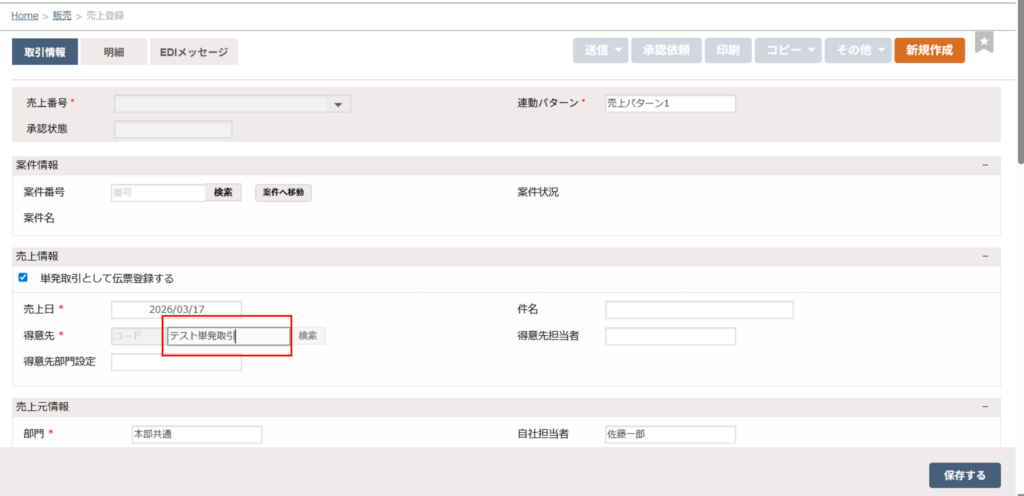Collapse the 売上元情報 section
This screenshot has height=496, width=1024.
point(985,408)
